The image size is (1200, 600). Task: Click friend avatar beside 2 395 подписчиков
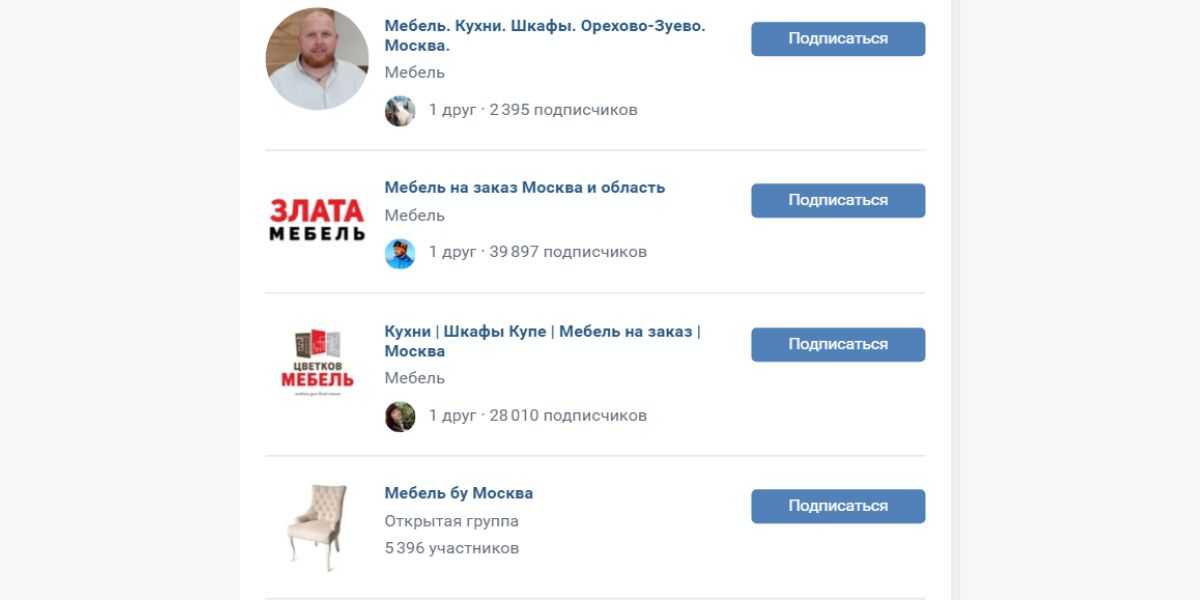(400, 110)
